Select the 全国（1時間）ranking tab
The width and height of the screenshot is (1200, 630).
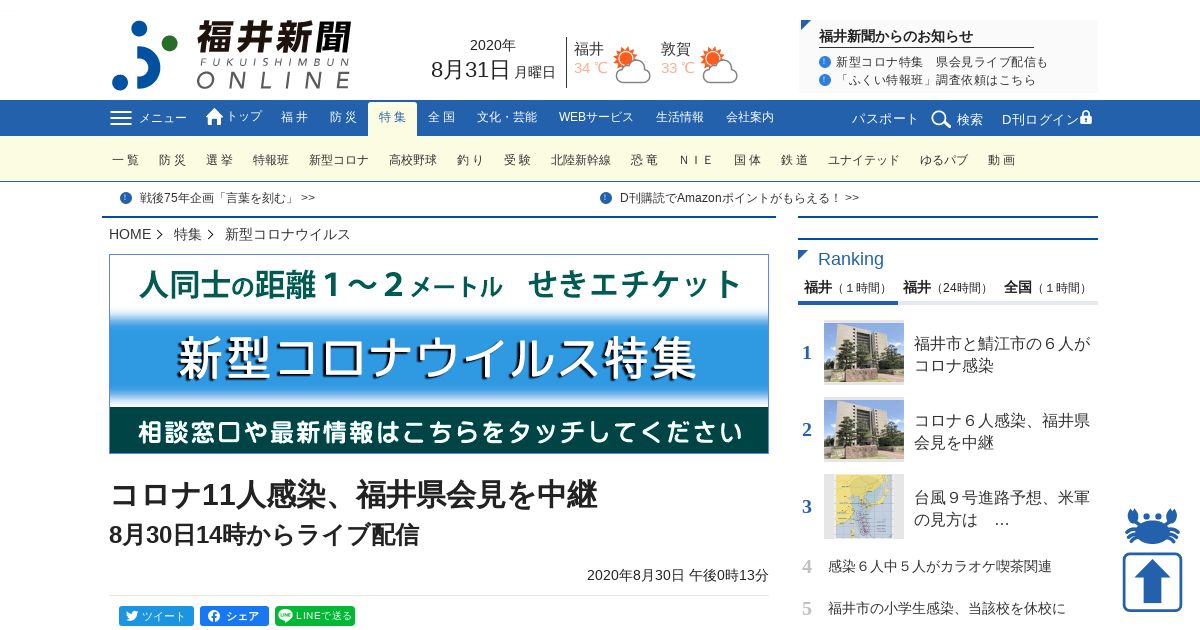1046,288
